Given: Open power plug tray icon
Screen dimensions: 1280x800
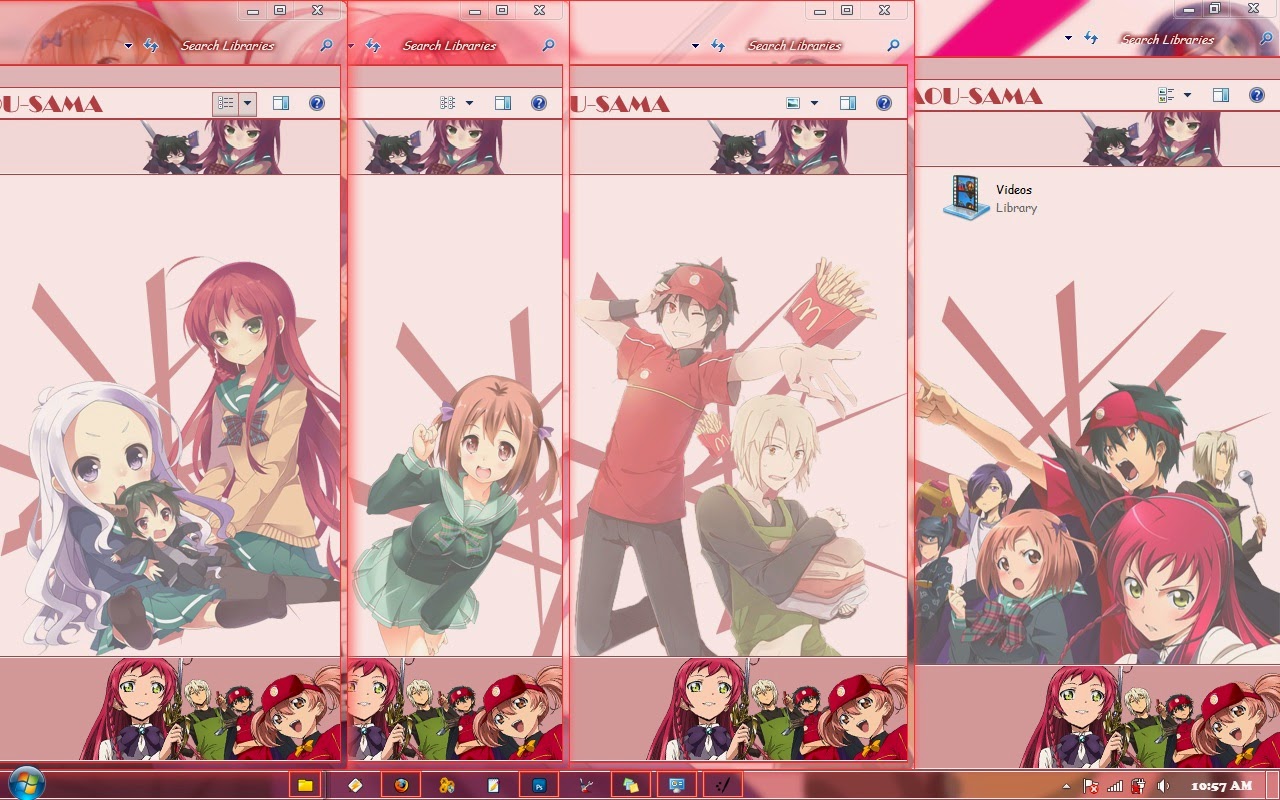Looking at the screenshot, I should point(1138,786).
